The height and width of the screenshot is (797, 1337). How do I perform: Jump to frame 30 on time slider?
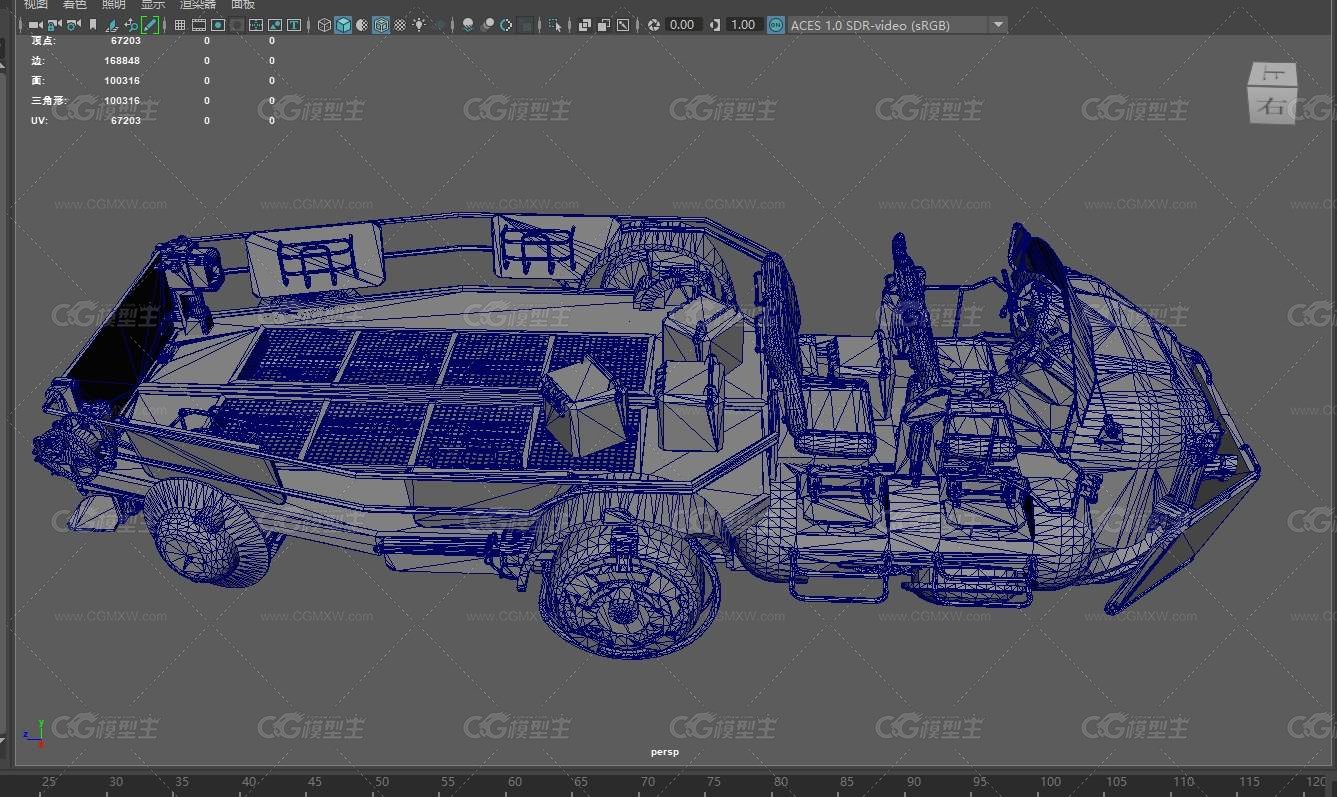[116, 782]
